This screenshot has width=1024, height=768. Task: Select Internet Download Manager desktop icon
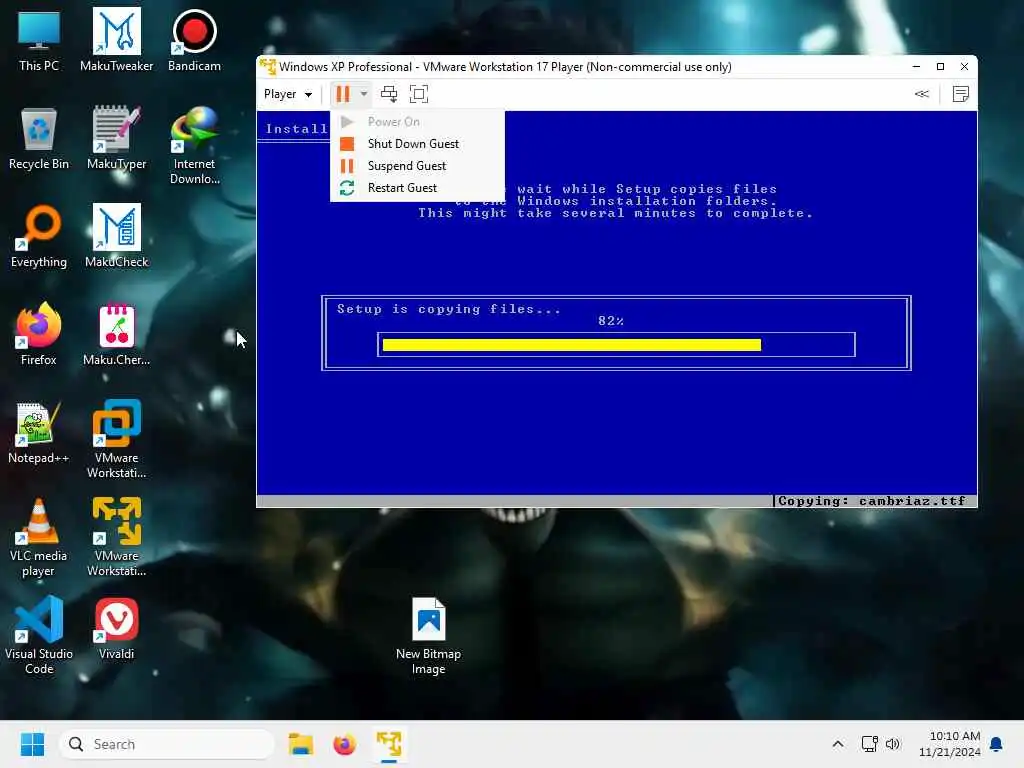click(194, 146)
